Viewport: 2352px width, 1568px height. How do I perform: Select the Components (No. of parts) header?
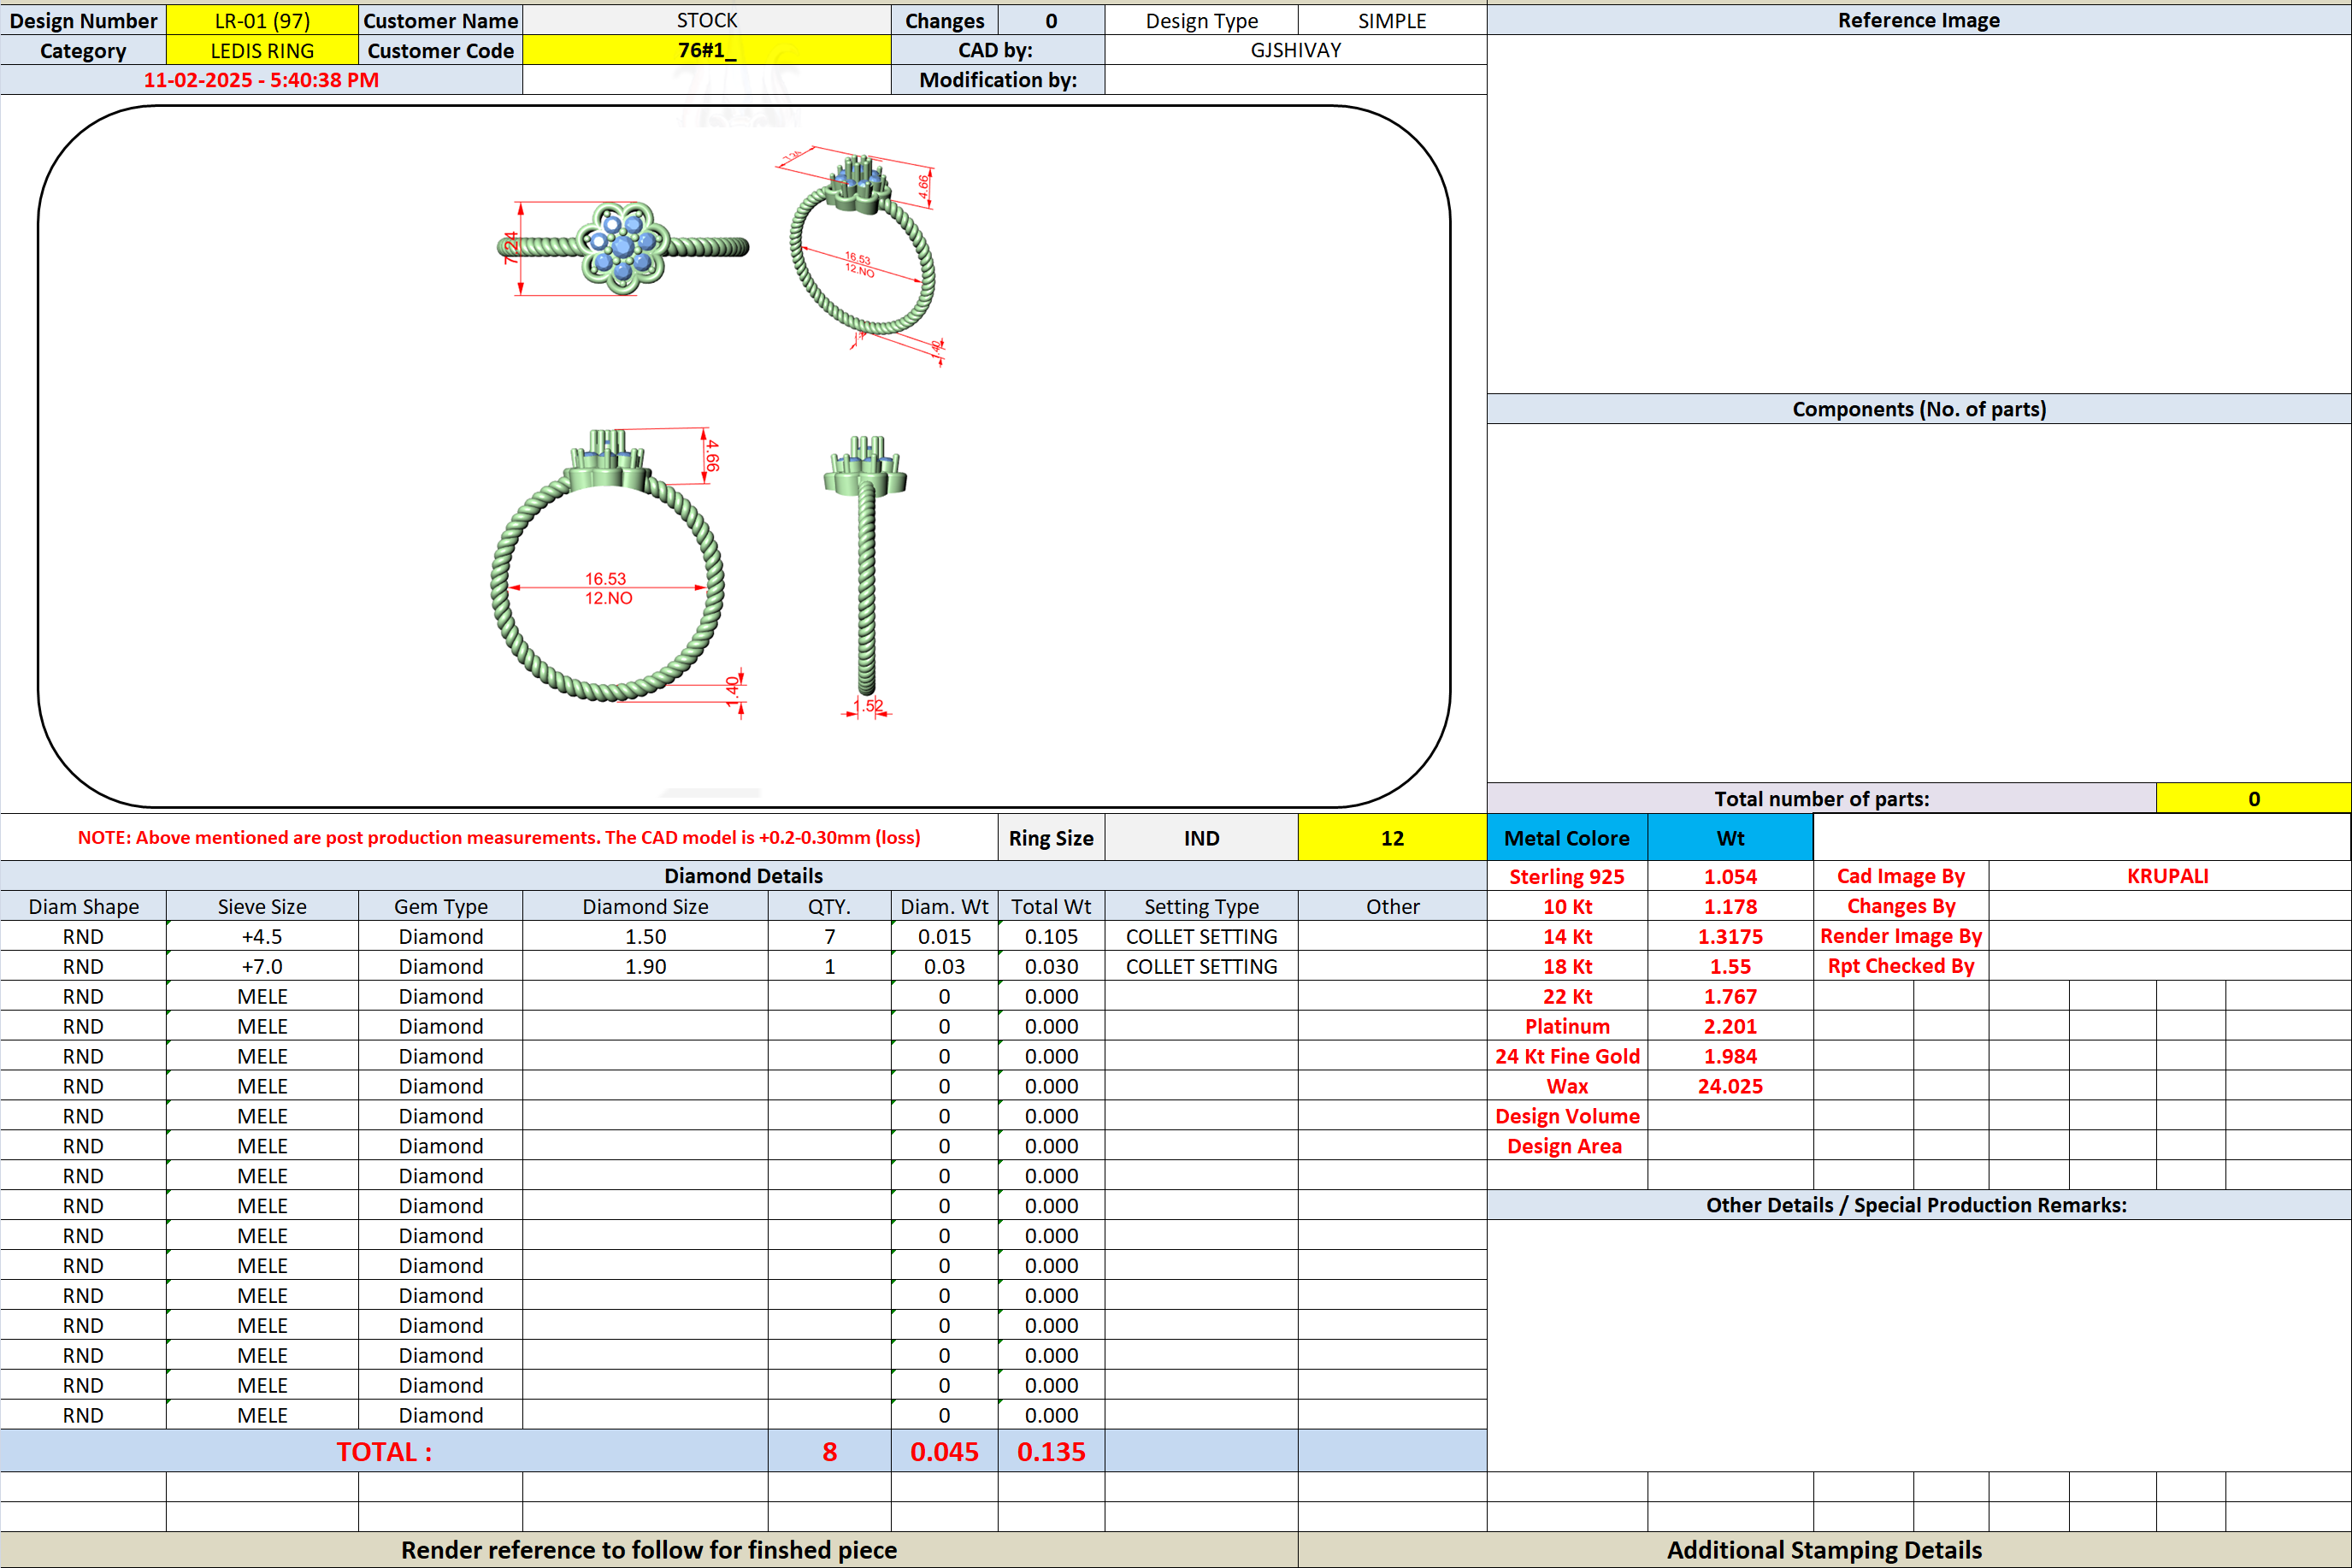click(1918, 409)
